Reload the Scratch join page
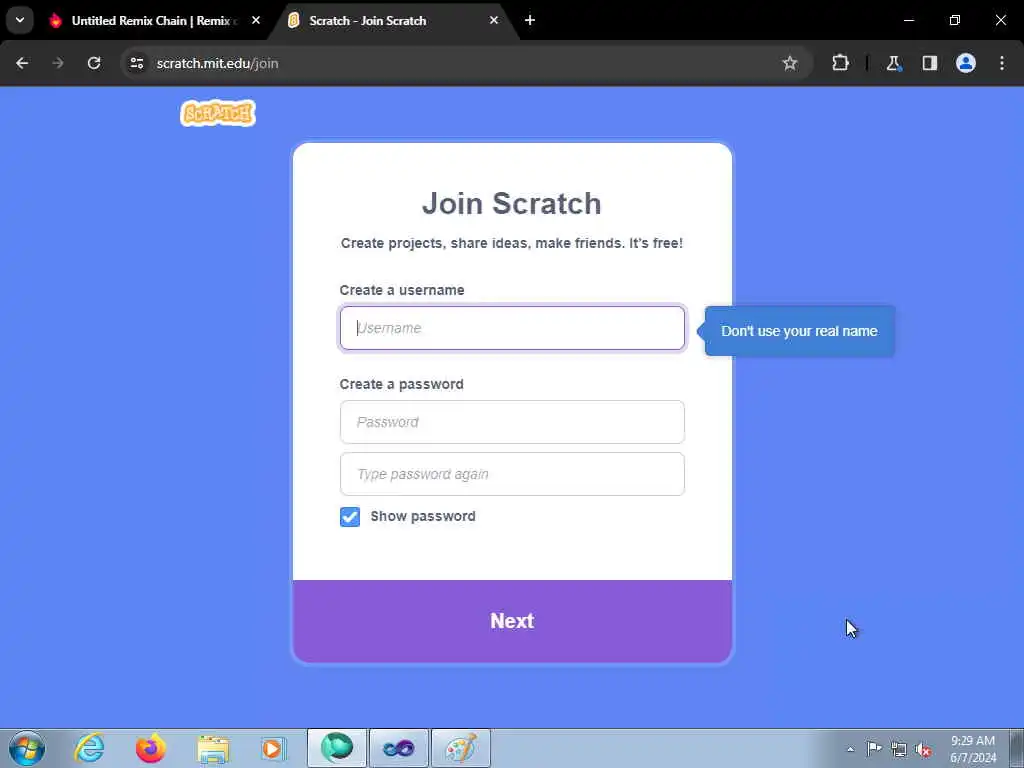Screen dimensions: 1024x768 click(x=94, y=63)
